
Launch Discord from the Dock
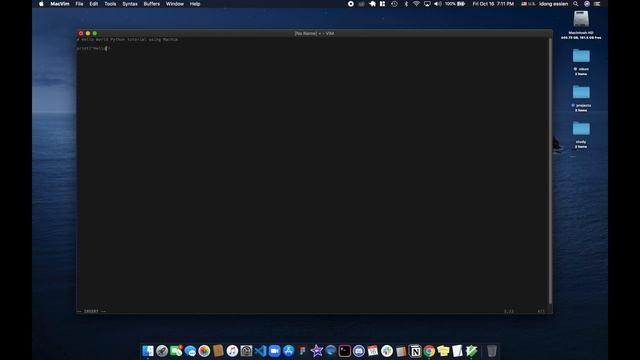click(x=359, y=351)
